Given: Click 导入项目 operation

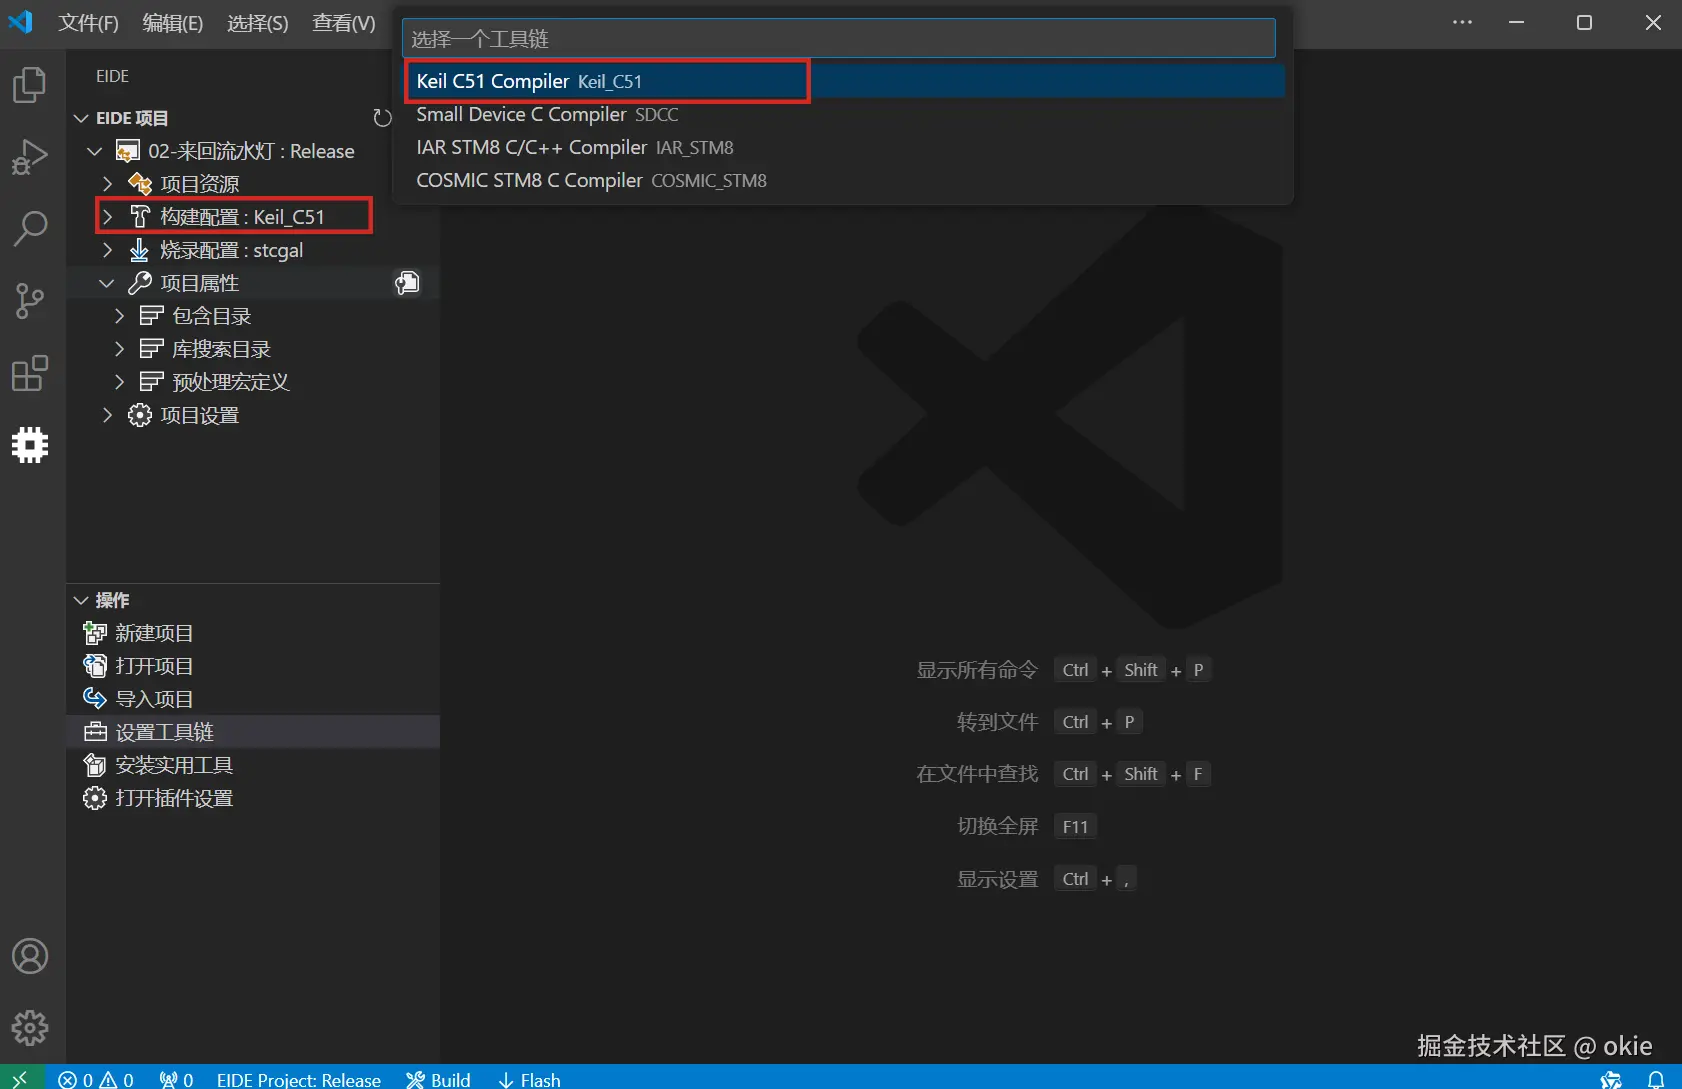Looking at the screenshot, I should click(253, 699).
